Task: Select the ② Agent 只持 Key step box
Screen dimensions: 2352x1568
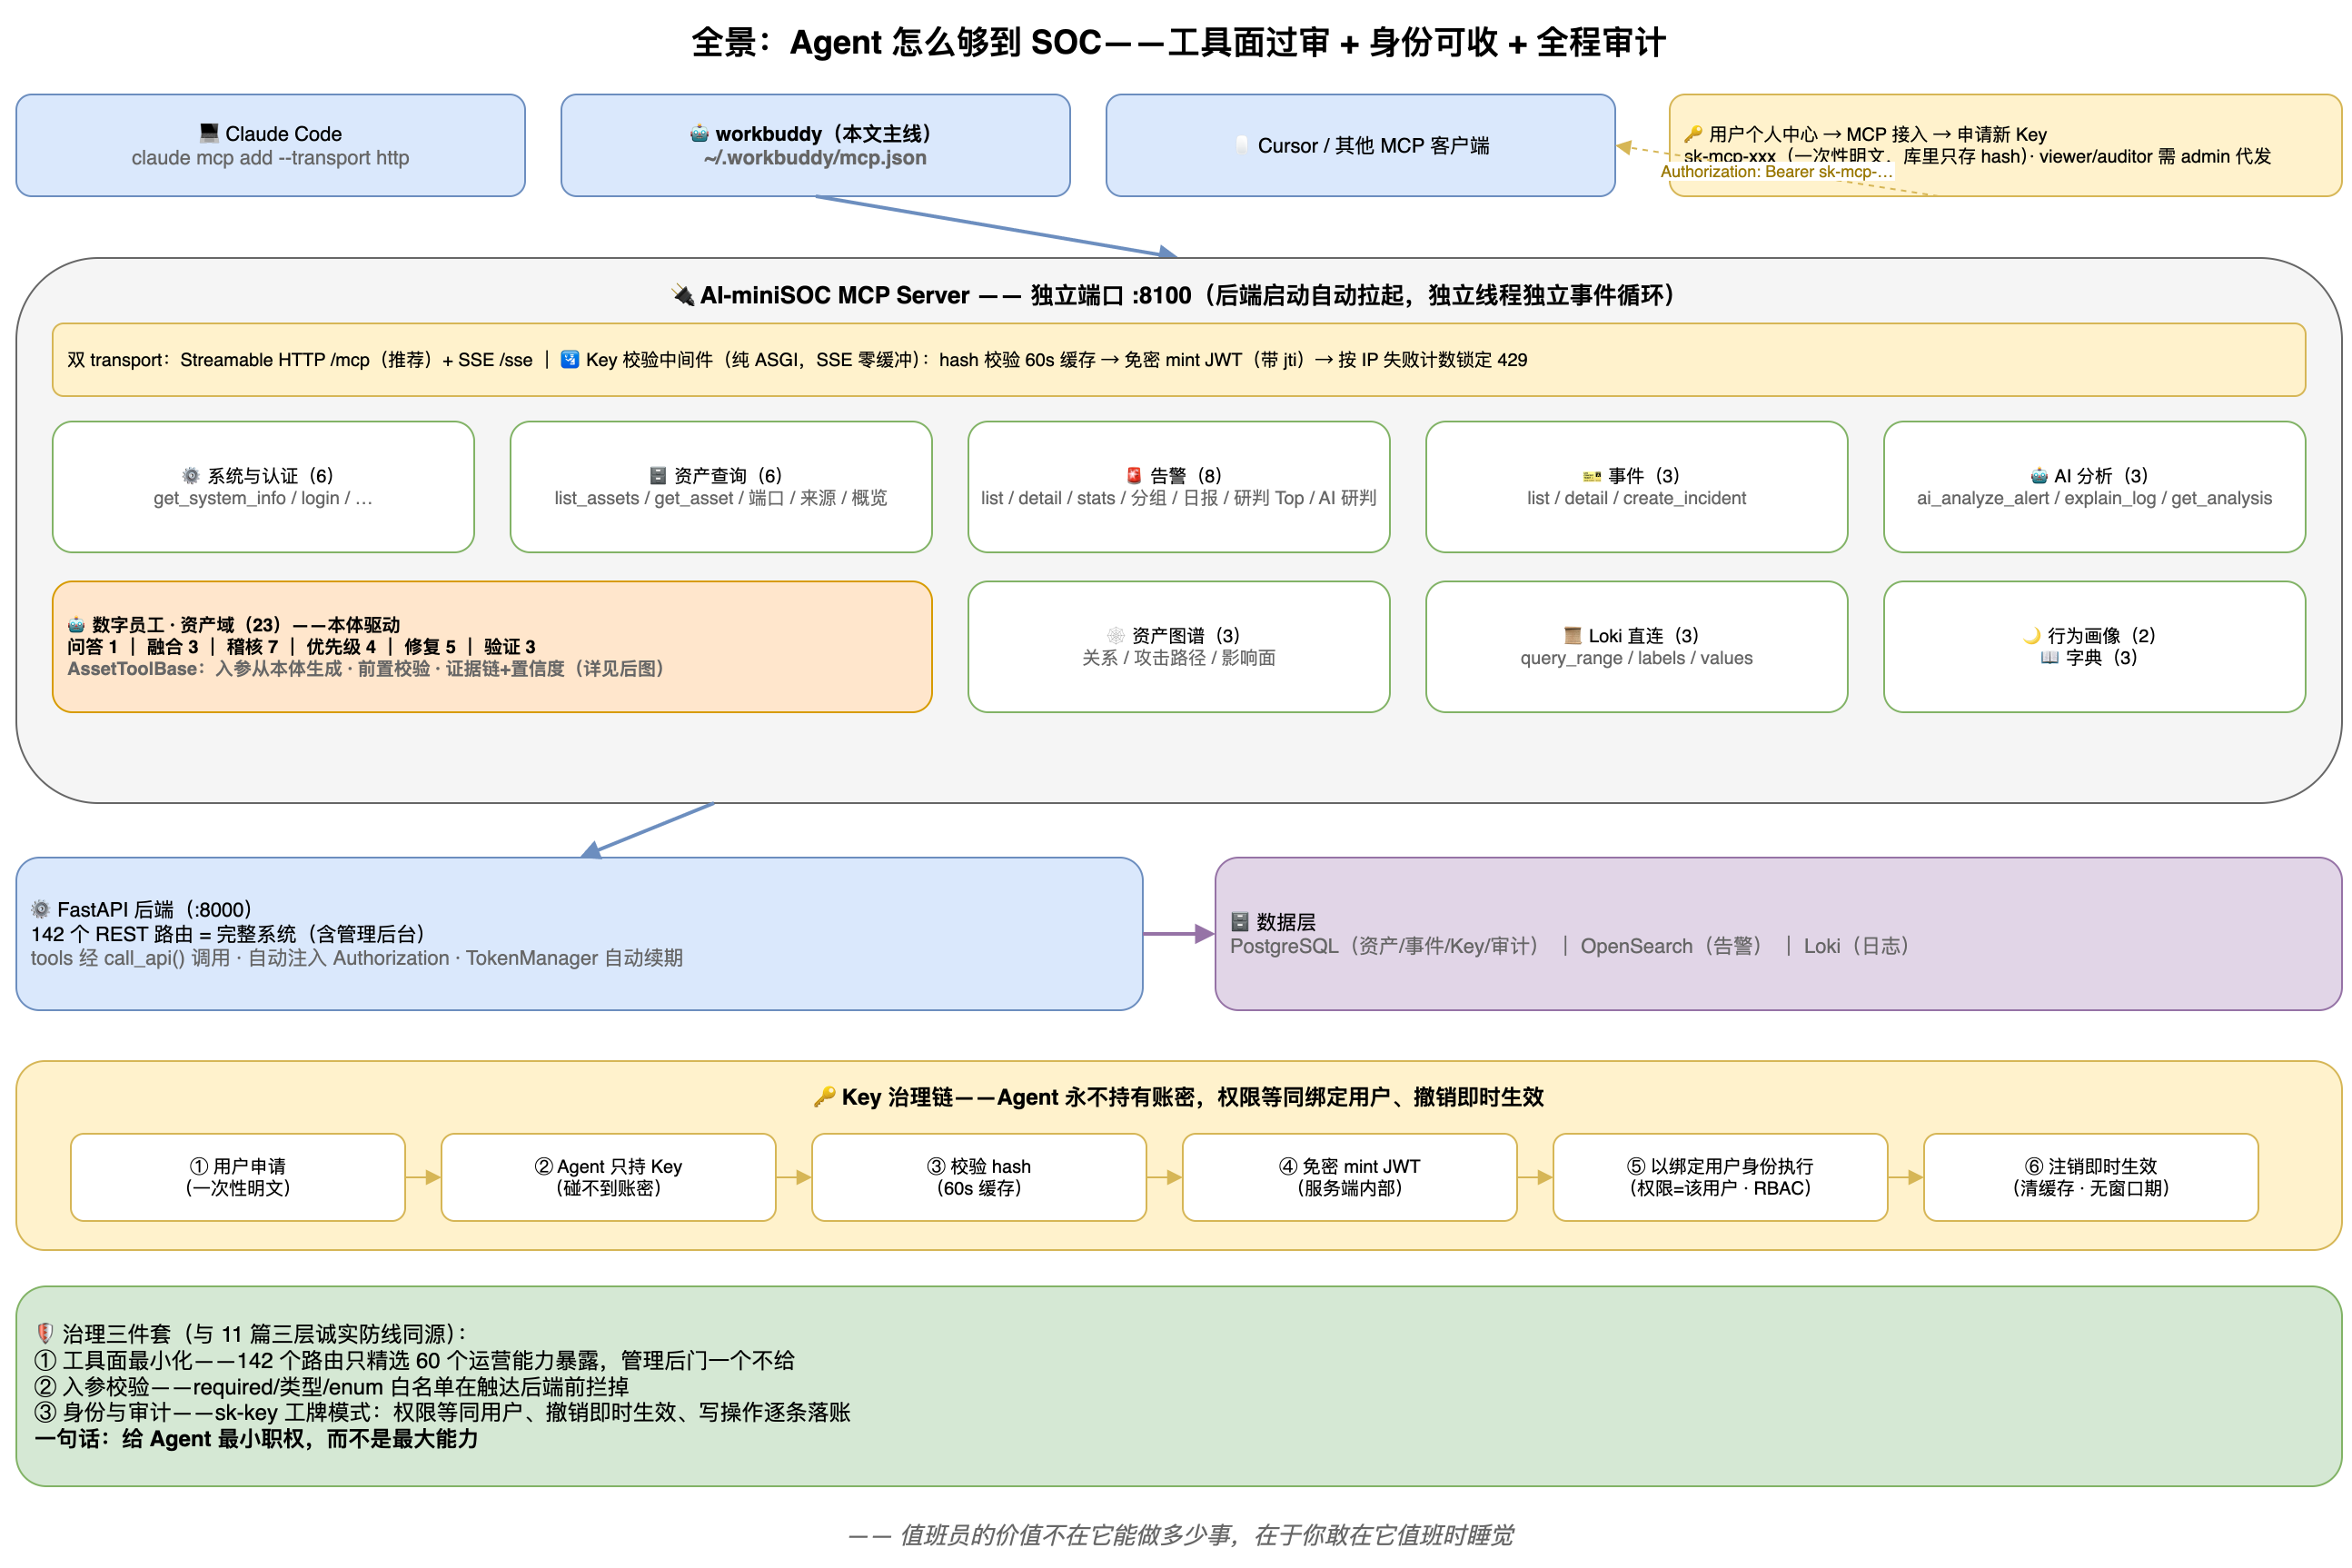Action: (608, 1177)
